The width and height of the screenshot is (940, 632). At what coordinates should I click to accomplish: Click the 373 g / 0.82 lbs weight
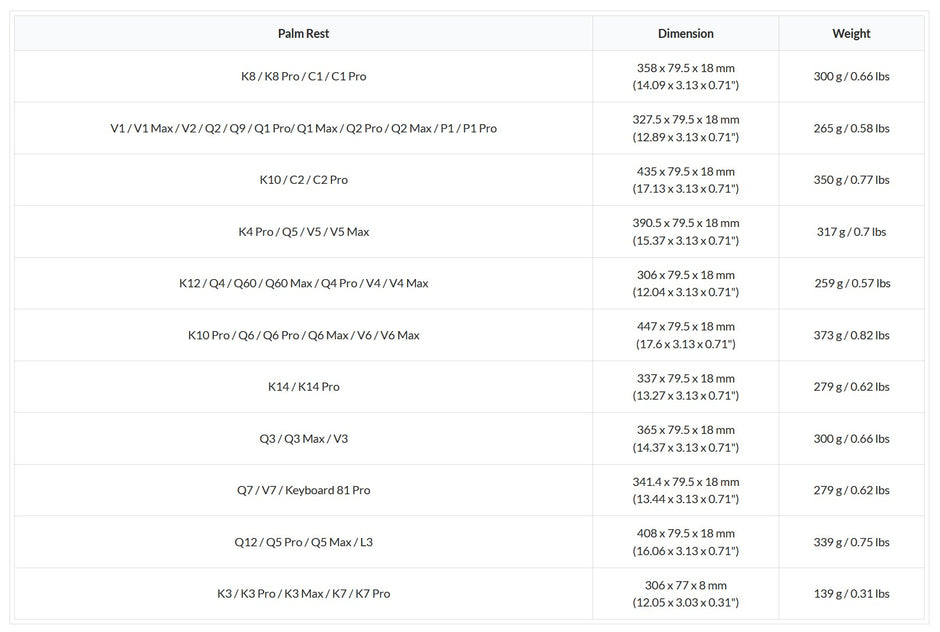pyautogui.click(x=851, y=335)
